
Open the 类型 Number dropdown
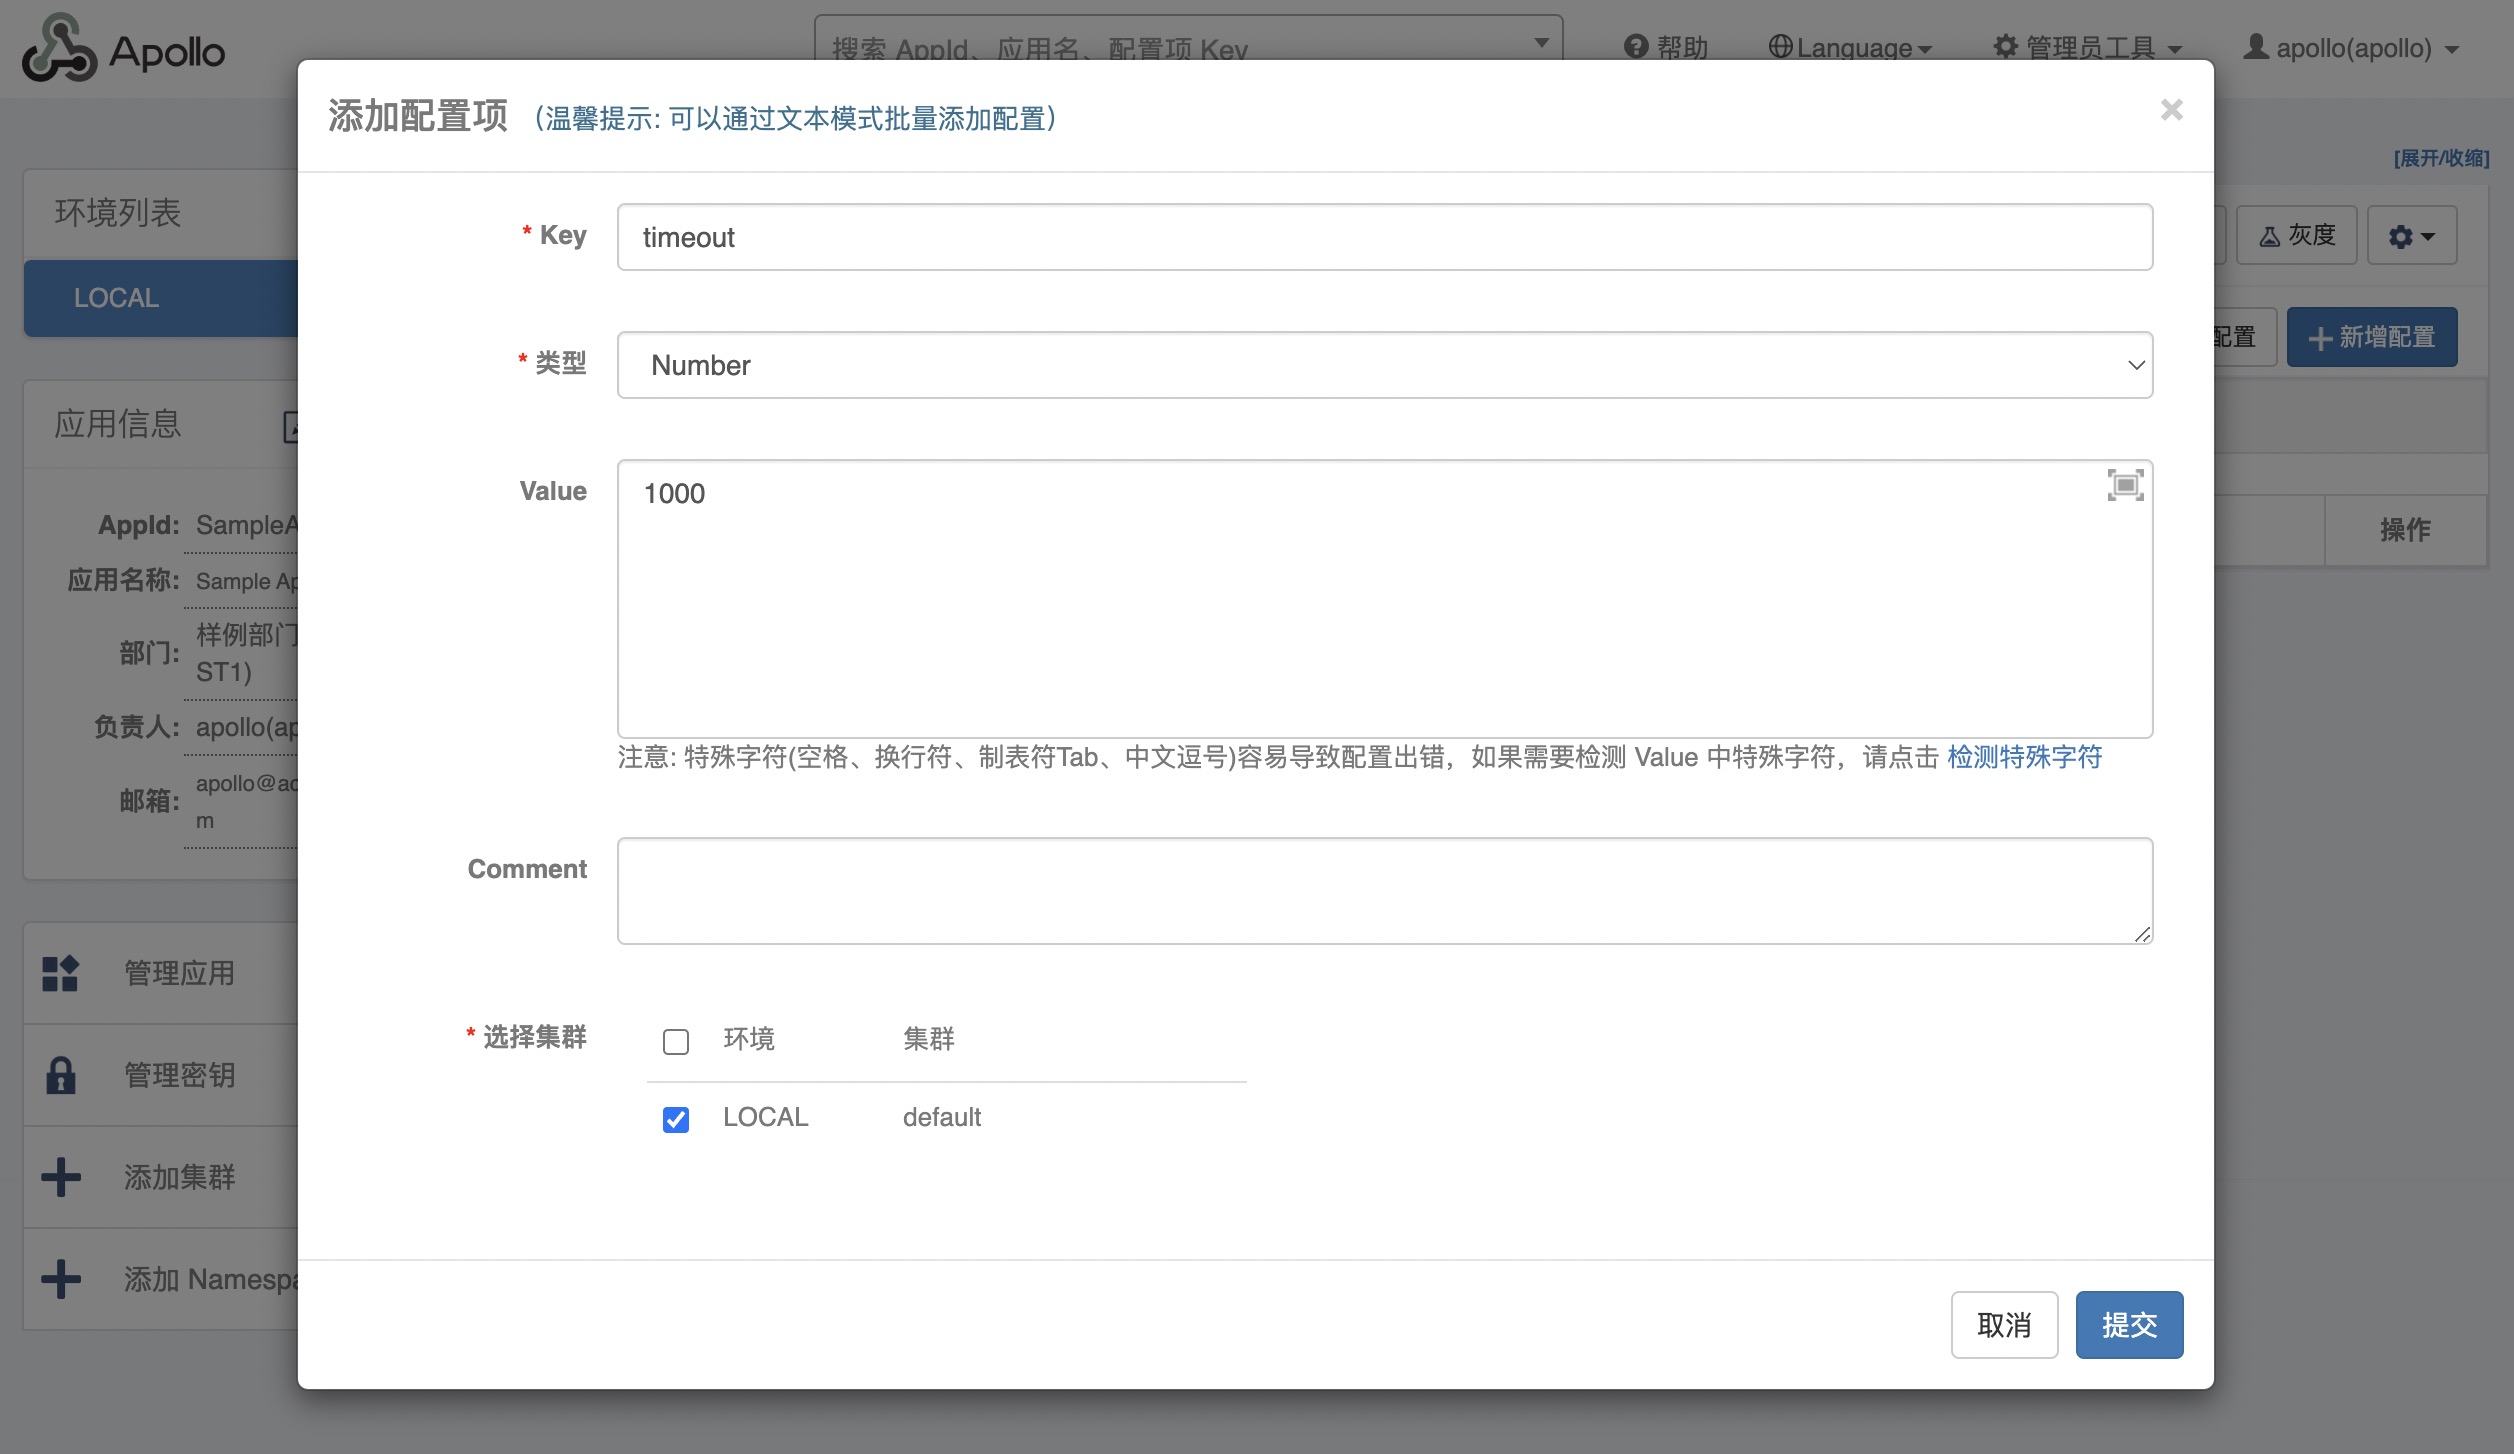1385,365
